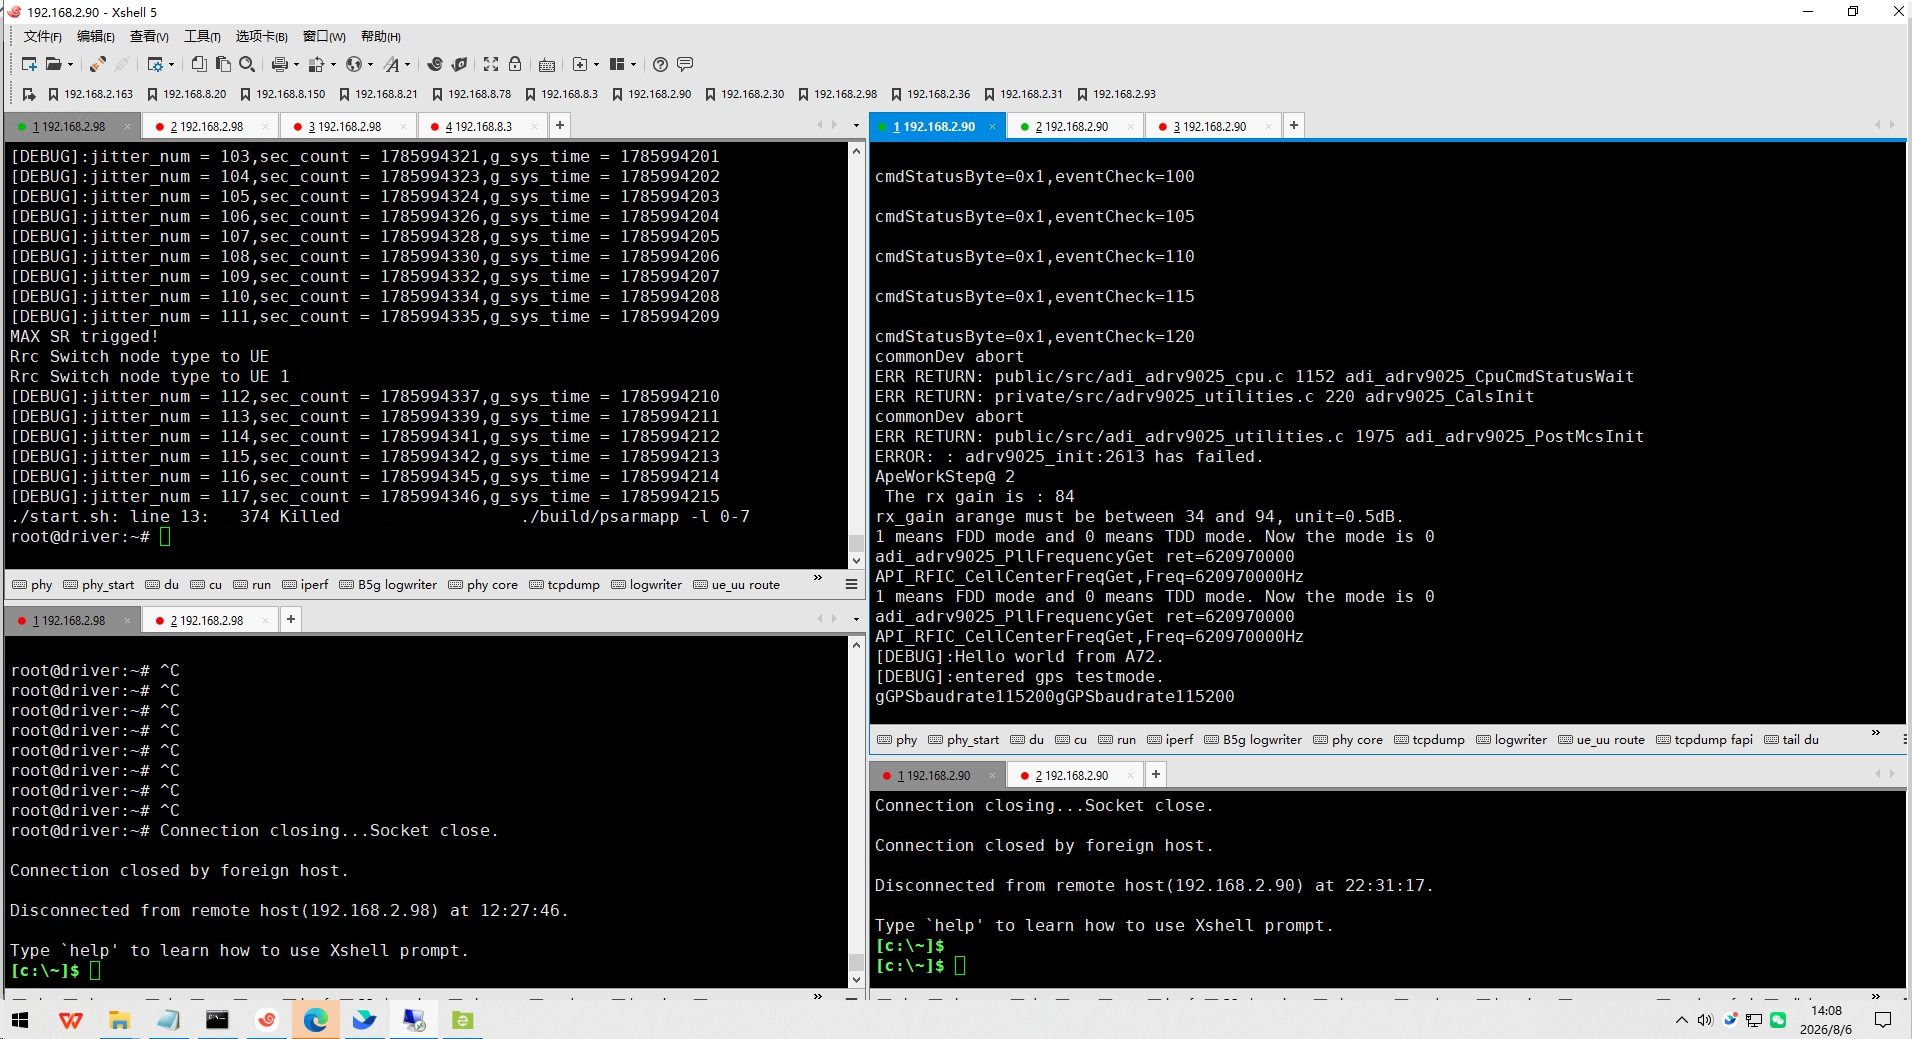
Task: Click iperf quick command in top-left pane
Action: coord(305,585)
